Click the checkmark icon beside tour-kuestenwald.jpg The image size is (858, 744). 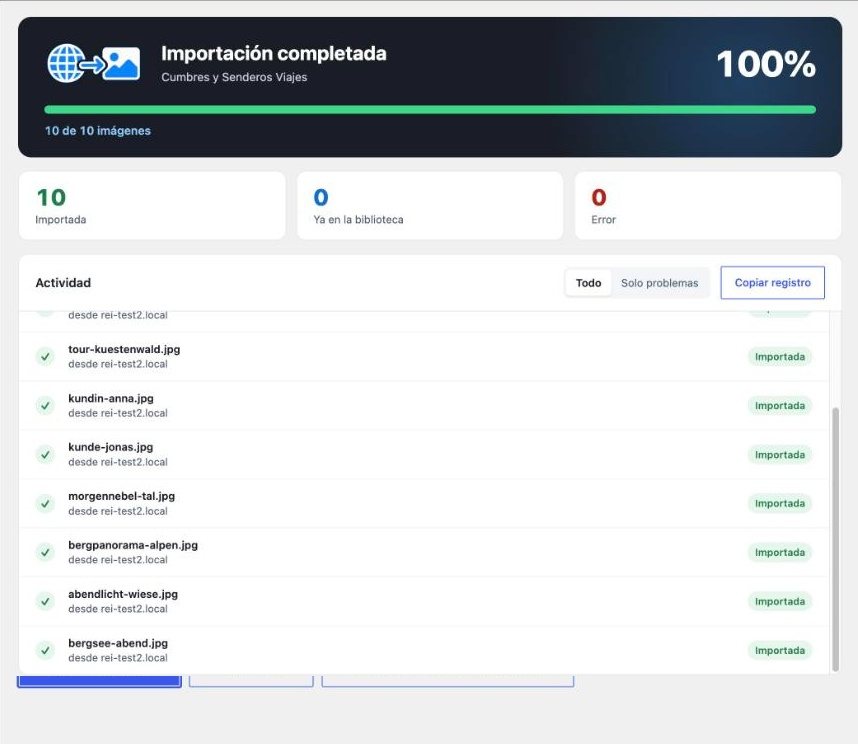tap(45, 357)
